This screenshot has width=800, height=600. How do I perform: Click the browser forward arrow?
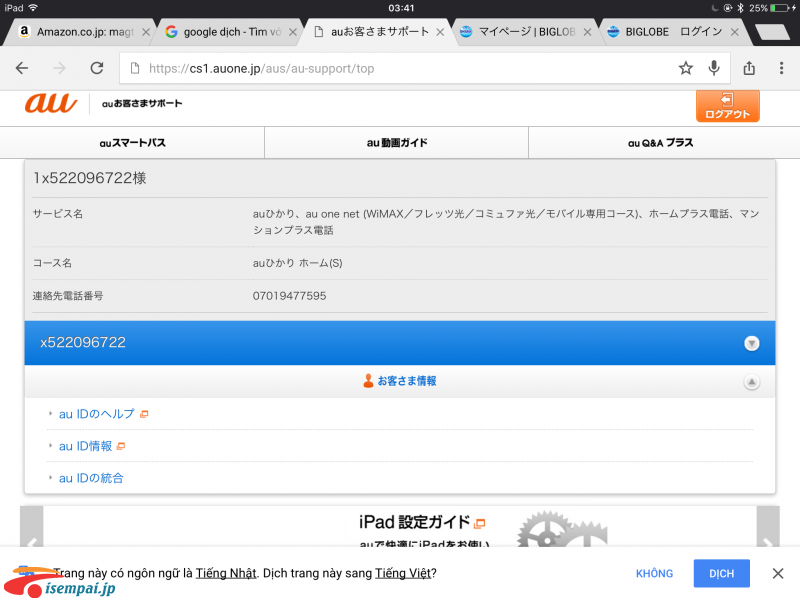pos(60,68)
